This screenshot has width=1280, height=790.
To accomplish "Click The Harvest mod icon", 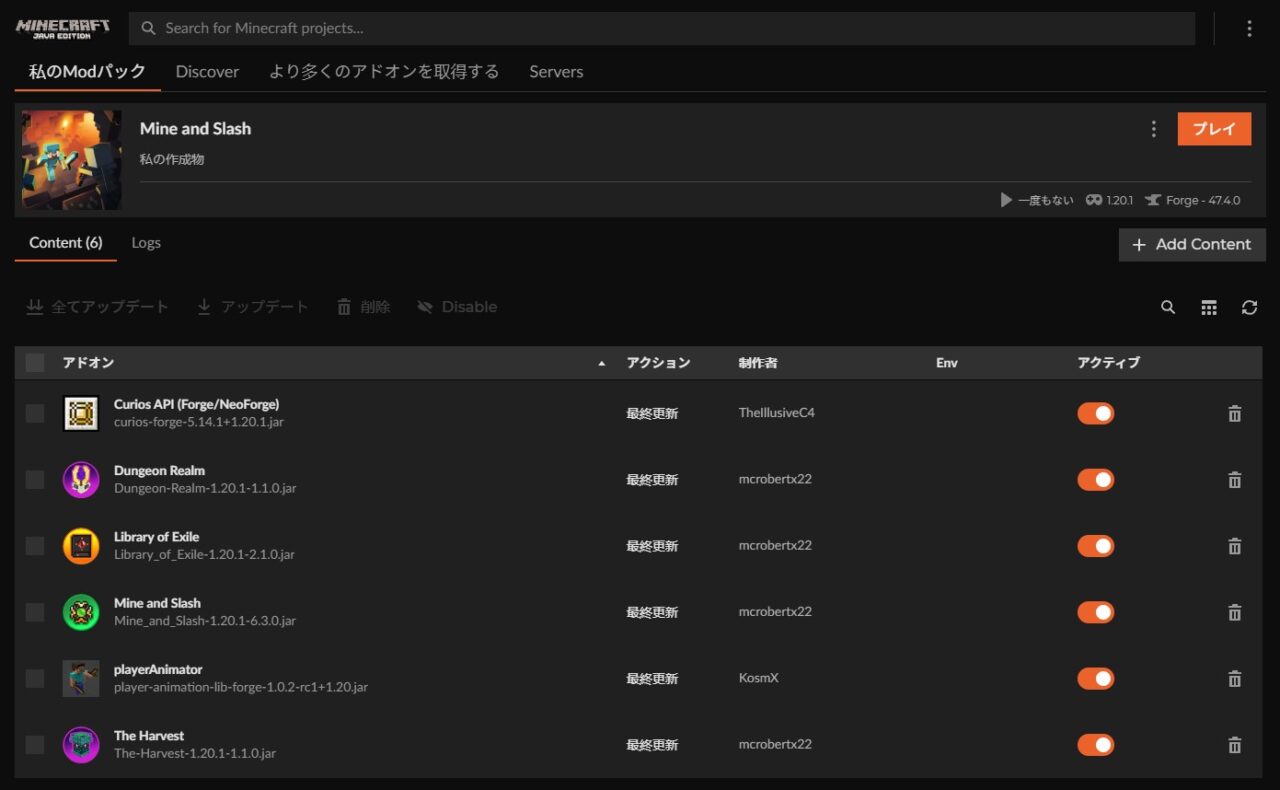I will (x=81, y=745).
